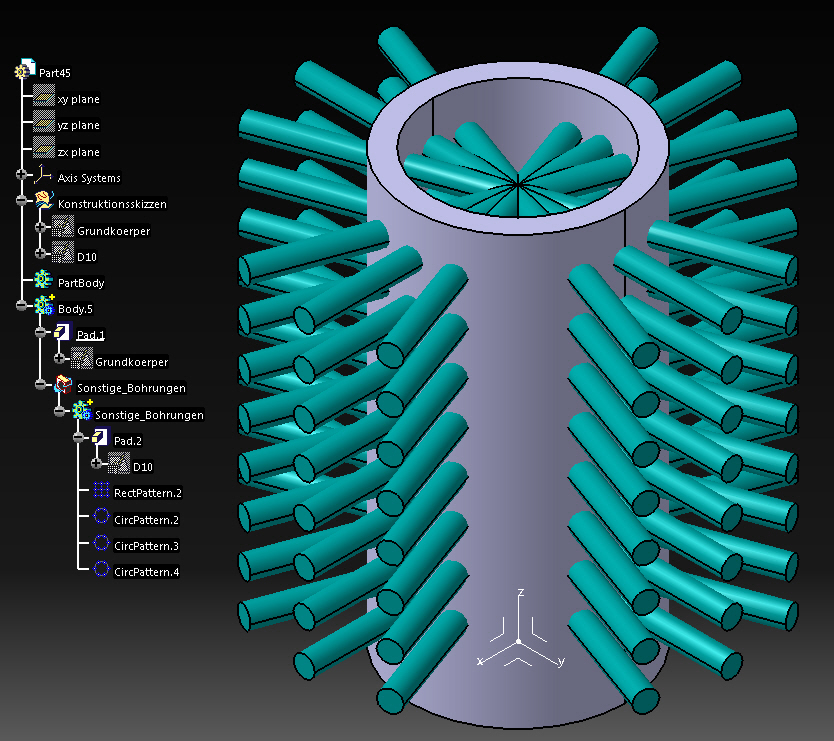Collapse nested Sonstige_Bohrungen body containing Pad.2
Image resolution: width=834 pixels, height=741 pixels.
tap(60, 411)
